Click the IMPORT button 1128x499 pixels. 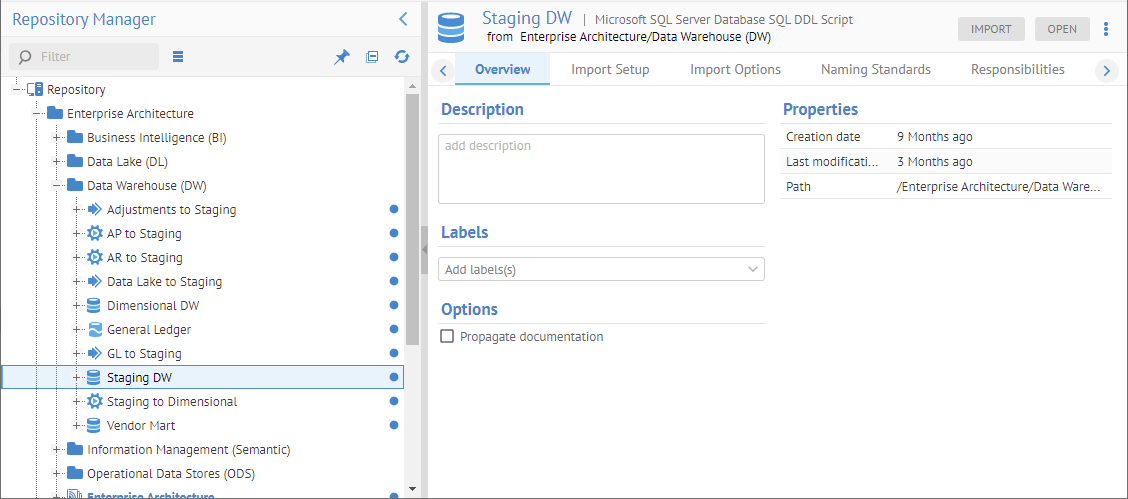(991, 29)
